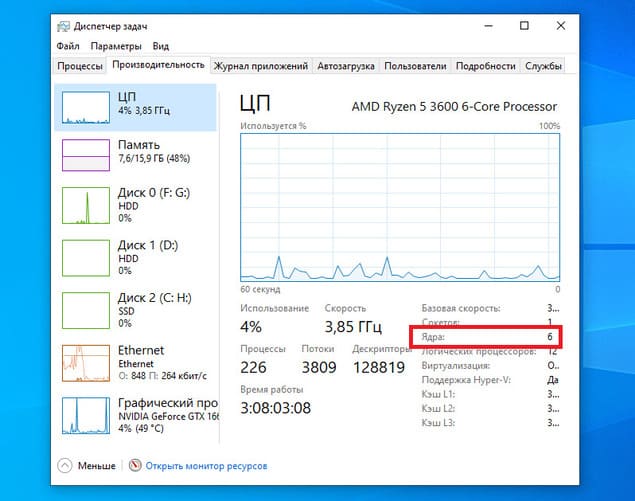Select the Память mini graph thumbnail
This screenshot has height=501, width=635.
[x=86, y=155]
